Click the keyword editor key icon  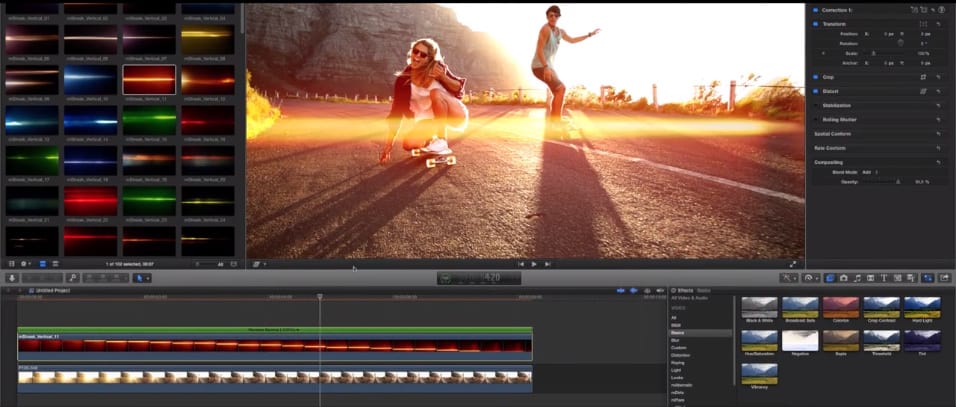pyautogui.click(x=73, y=278)
